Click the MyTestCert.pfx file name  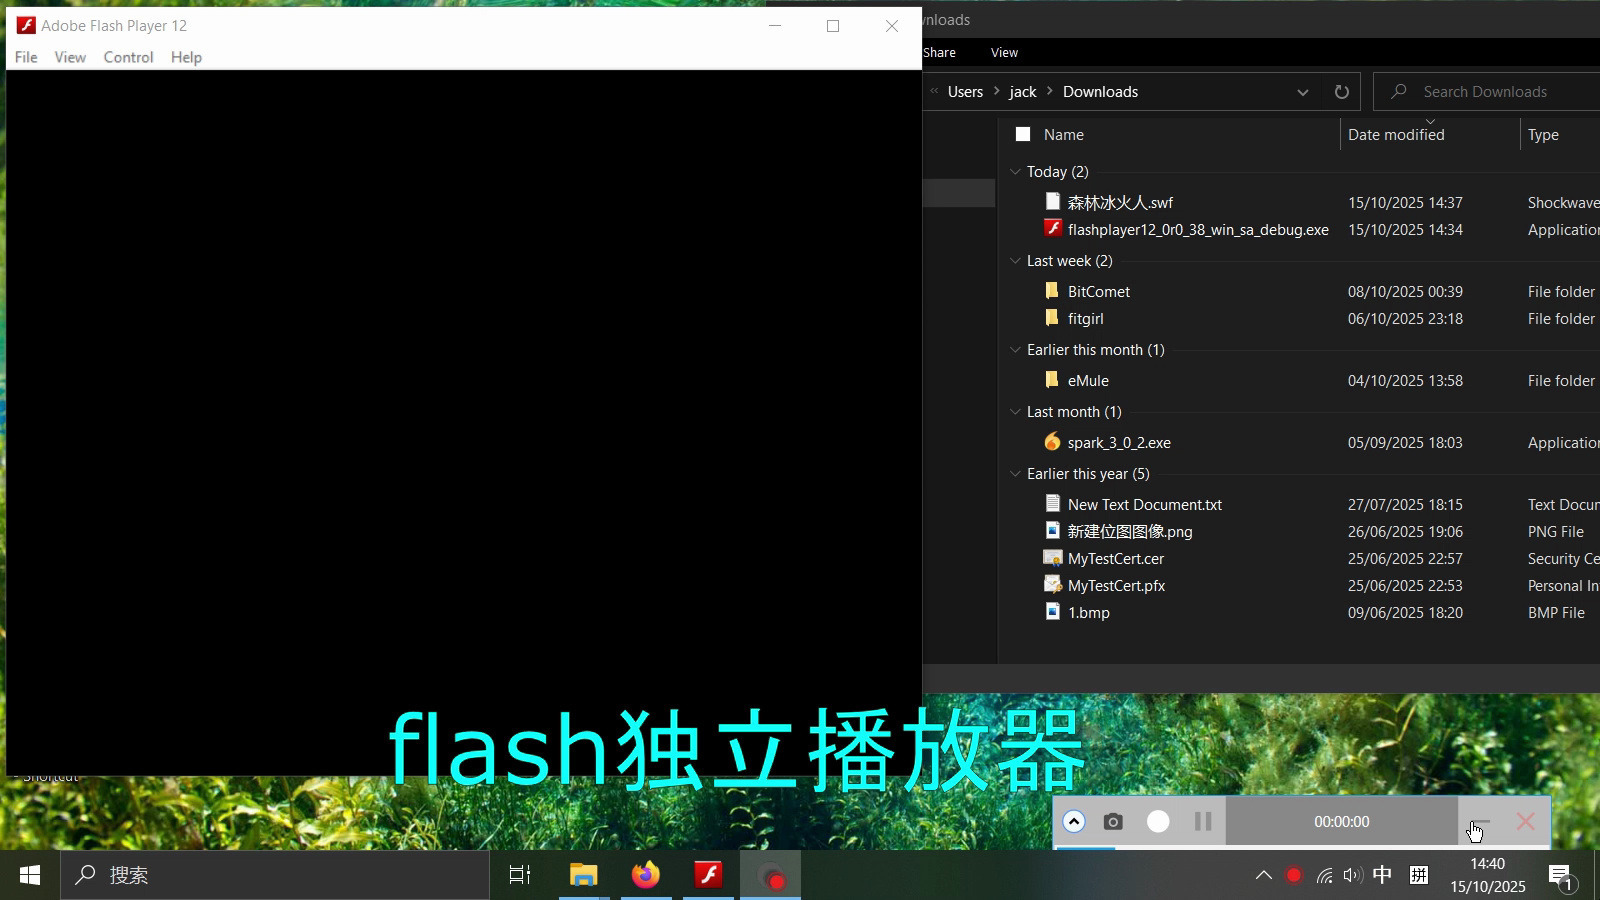pos(1116,586)
